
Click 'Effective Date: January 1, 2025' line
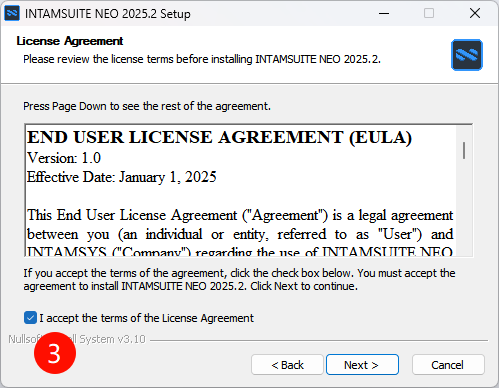click(122, 177)
